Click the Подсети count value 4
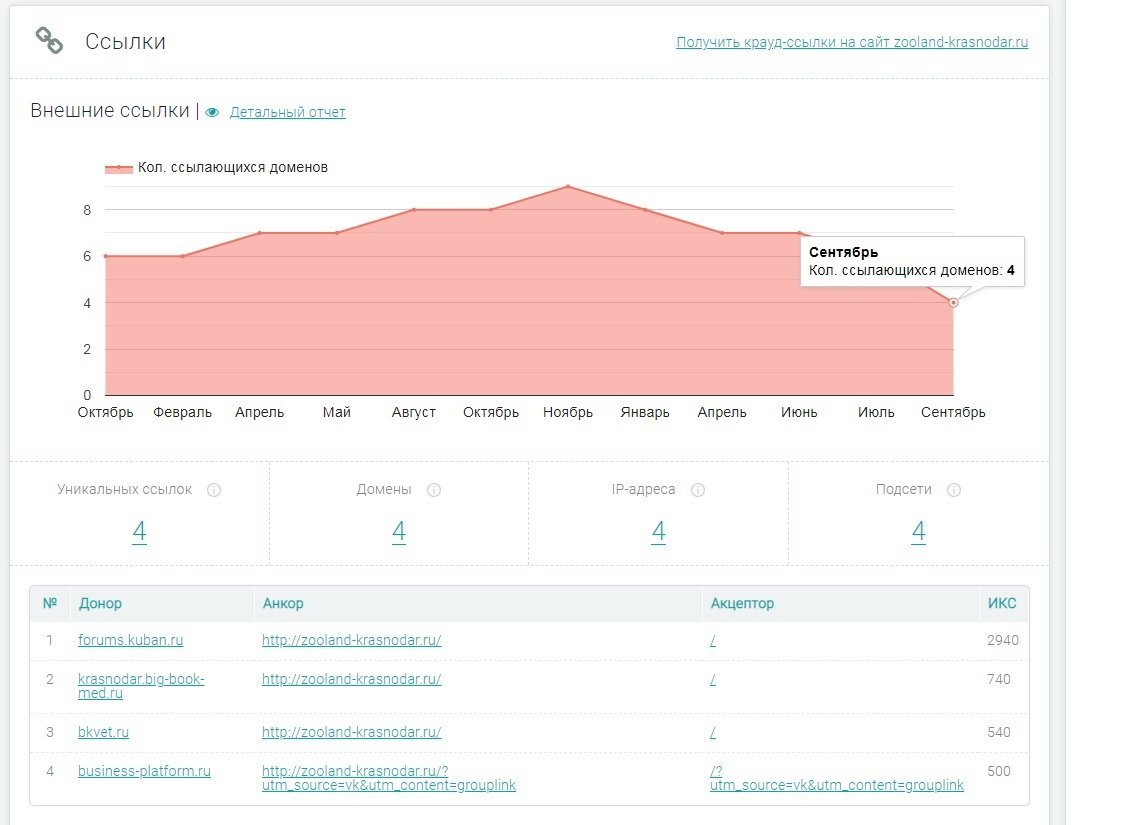 (918, 532)
